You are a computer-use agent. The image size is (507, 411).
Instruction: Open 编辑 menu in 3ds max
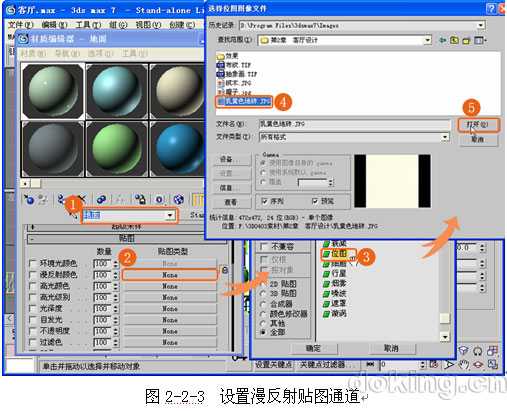point(55,25)
